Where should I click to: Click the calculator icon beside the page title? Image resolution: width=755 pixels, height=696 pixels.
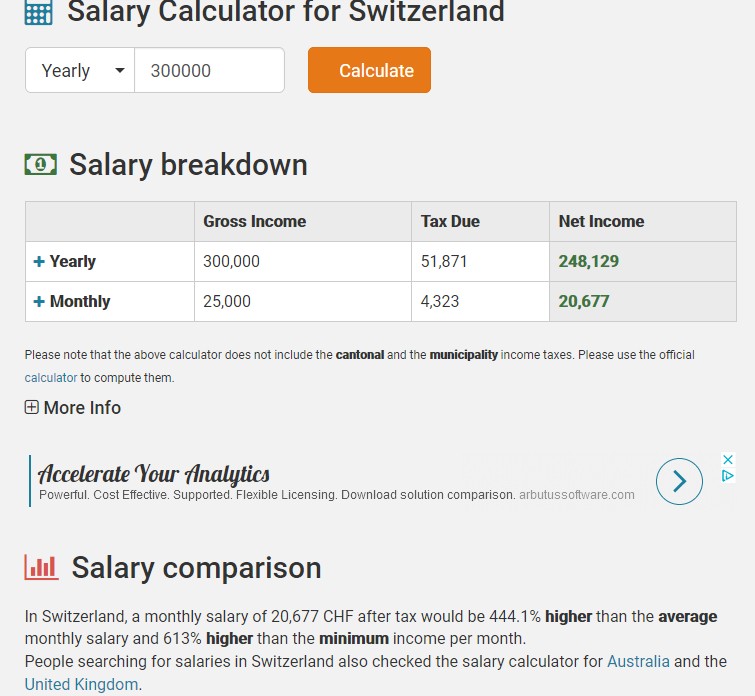[x=39, y=12]
